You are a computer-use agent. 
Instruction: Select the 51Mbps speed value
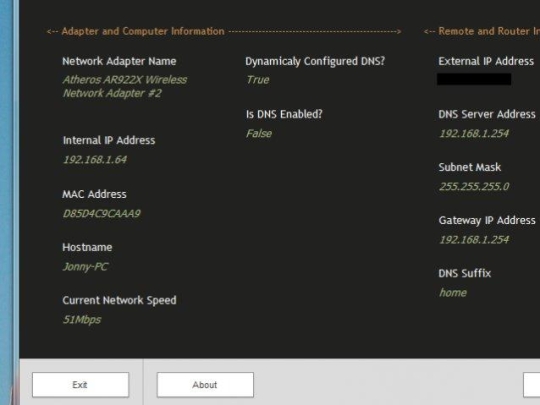click(x=82, y=320)
